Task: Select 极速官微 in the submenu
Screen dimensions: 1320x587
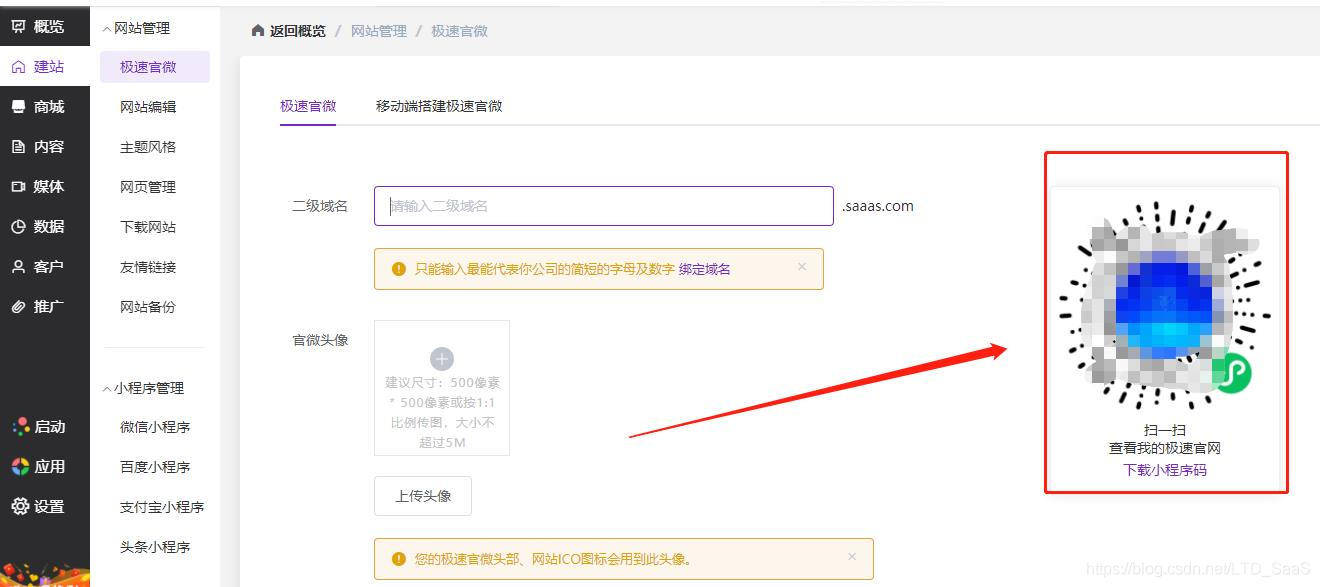Action: click(x=155, y=67)
